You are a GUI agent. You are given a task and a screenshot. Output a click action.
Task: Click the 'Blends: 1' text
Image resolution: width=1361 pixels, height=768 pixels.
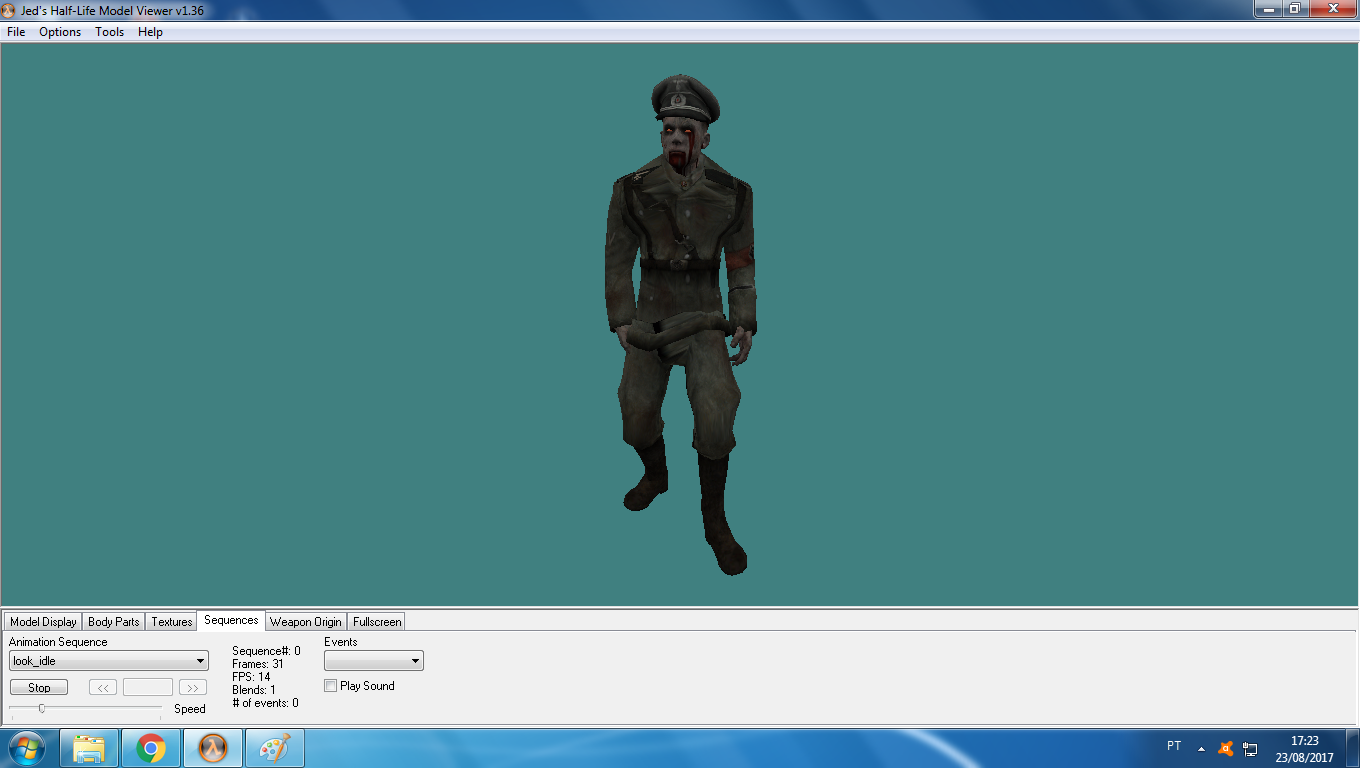tap(254, 690)
